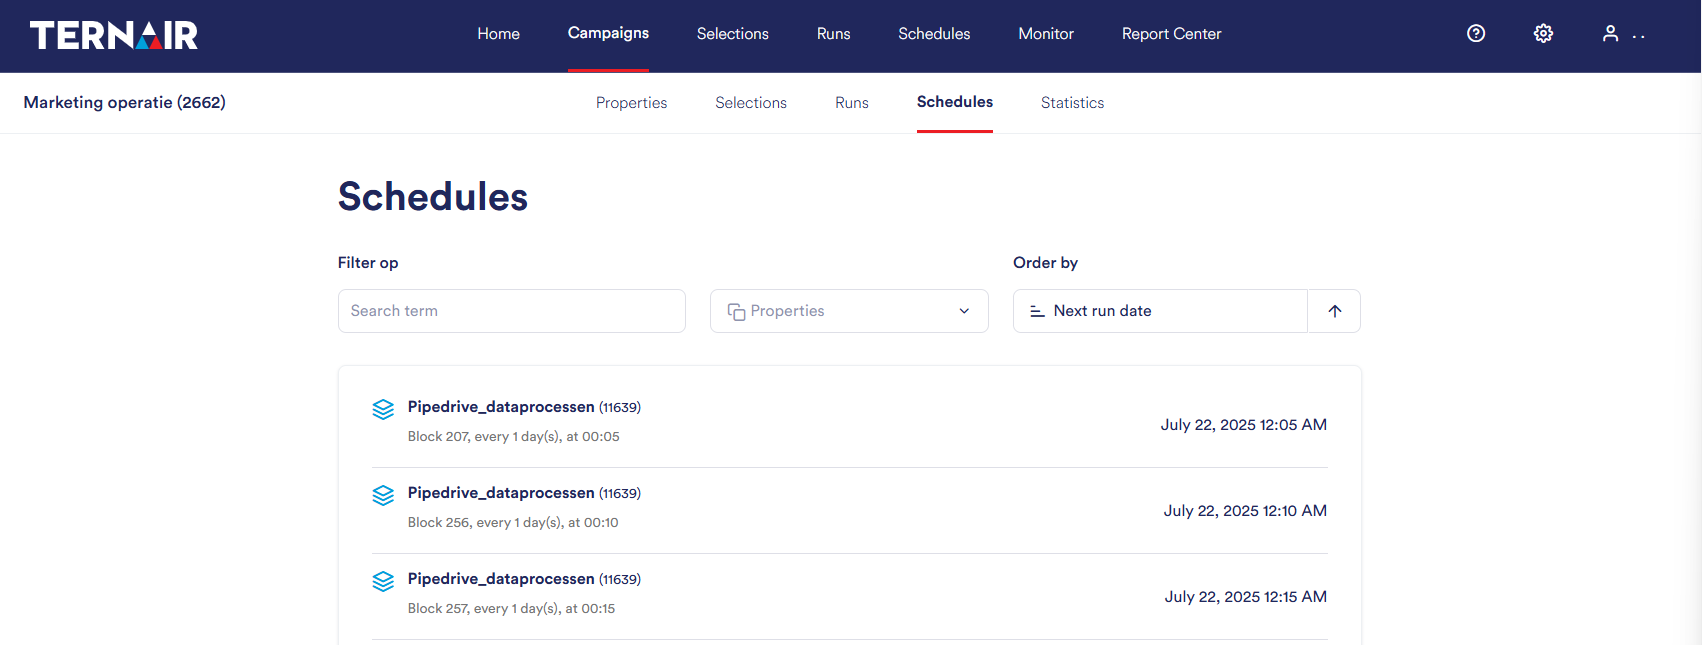
Task: Click layers icon of Block 257 schedule
Action: point(383,581)
